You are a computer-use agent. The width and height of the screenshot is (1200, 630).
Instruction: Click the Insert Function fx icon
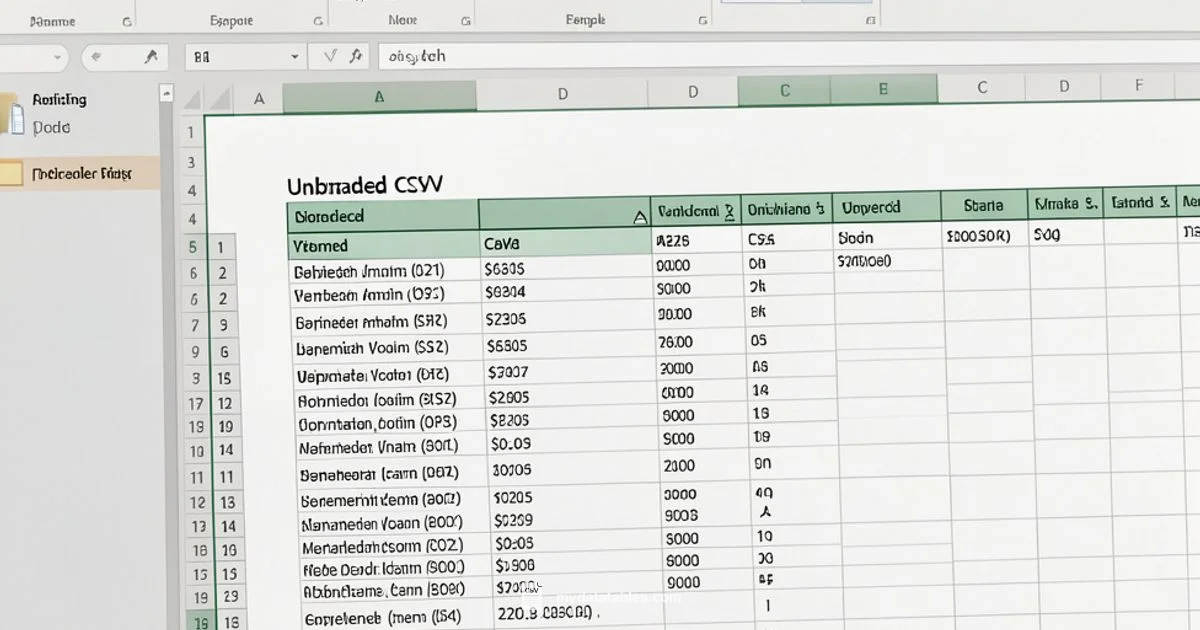tap(357, 55)
